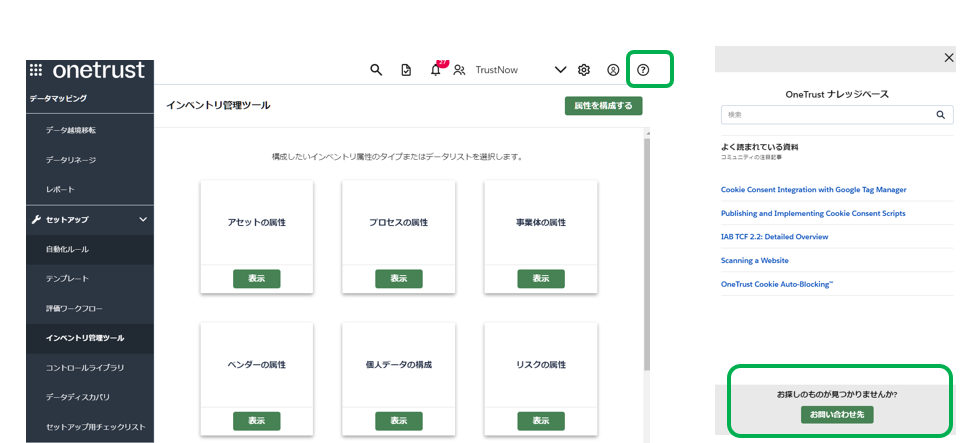Click the 属性を構成する button
Image resolution: width=979 pixels, height=443 pixels.
coord(603,106)
